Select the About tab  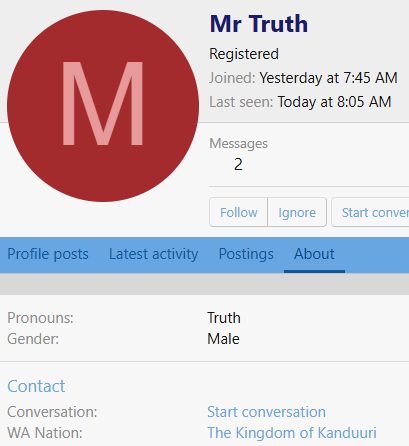click(x=314, y=254)
